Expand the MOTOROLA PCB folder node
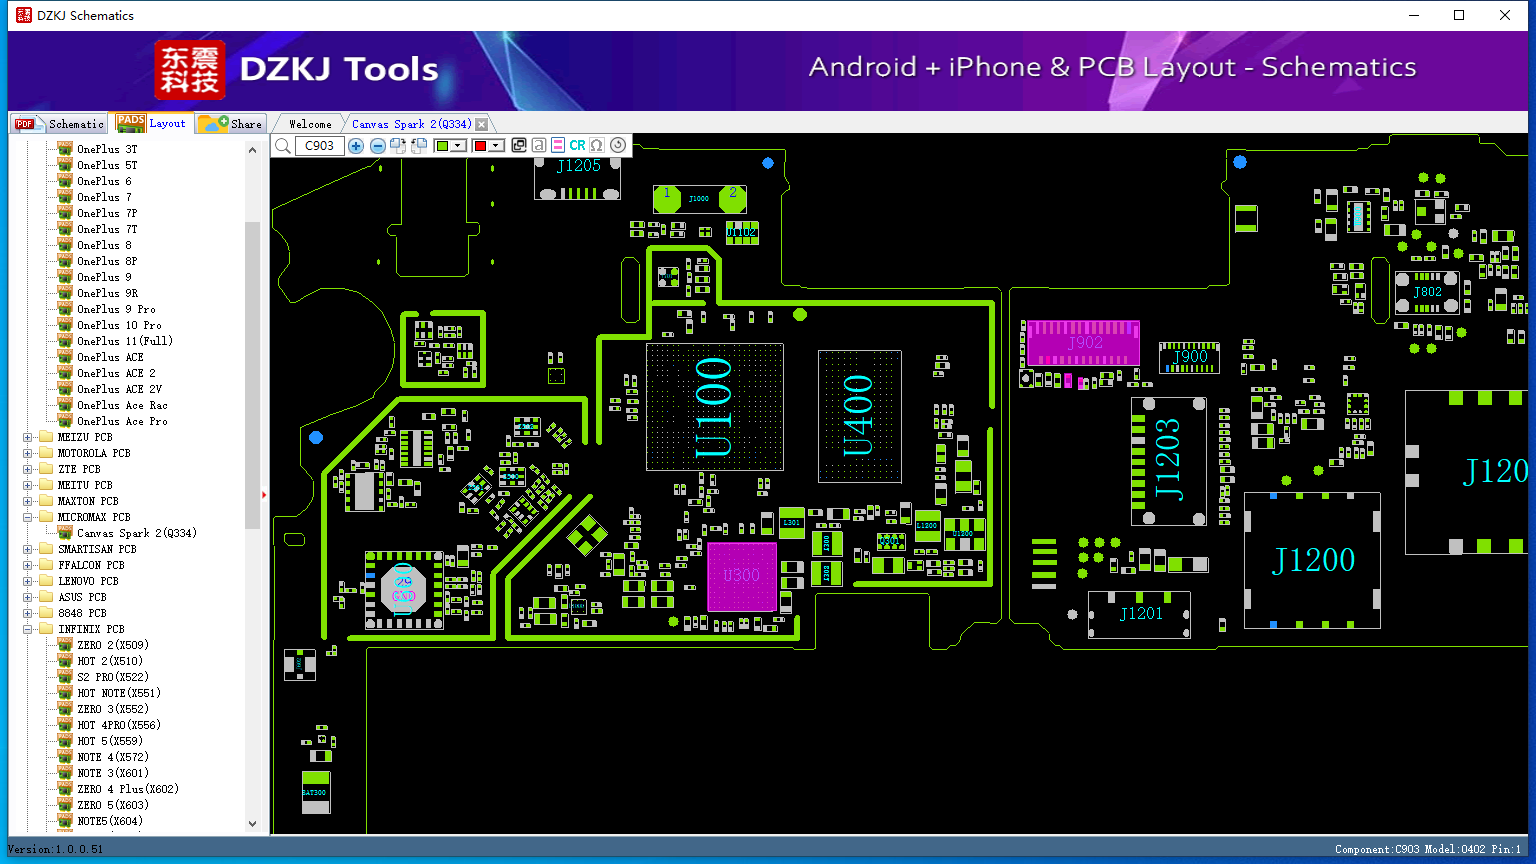Screen dimensions: 1536x864 (28, 453)
